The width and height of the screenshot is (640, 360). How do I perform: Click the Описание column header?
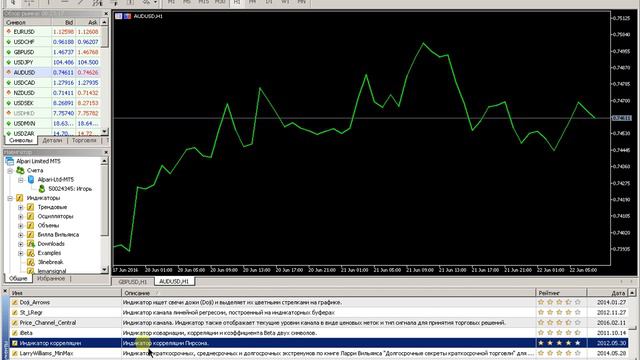click(329, 293)
